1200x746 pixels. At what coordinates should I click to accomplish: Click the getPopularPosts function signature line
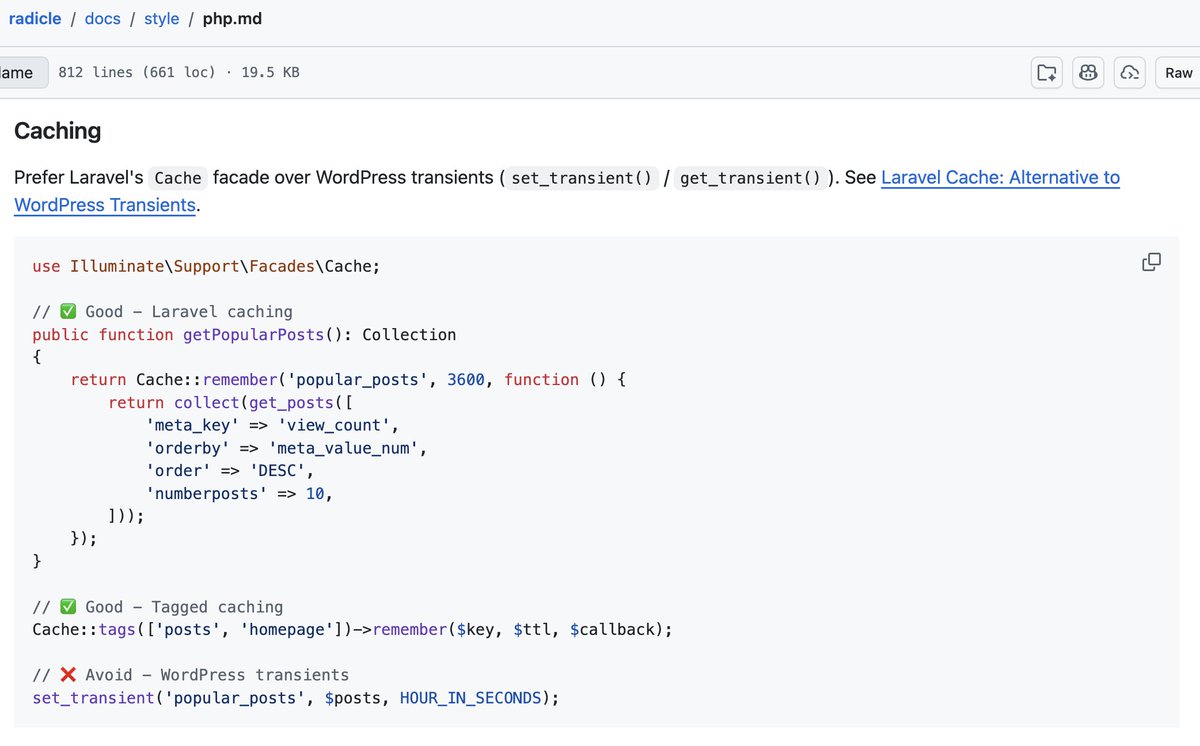coord(244,335)
